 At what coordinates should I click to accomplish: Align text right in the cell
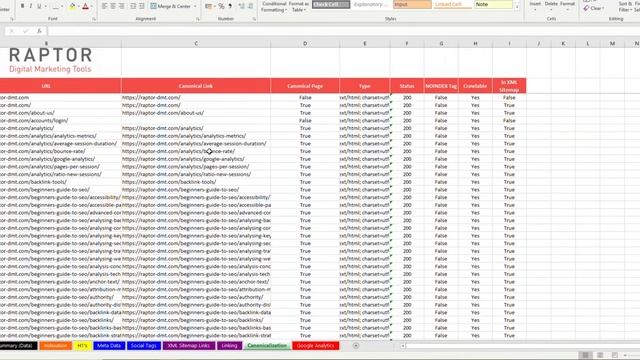tap(122, 6)
